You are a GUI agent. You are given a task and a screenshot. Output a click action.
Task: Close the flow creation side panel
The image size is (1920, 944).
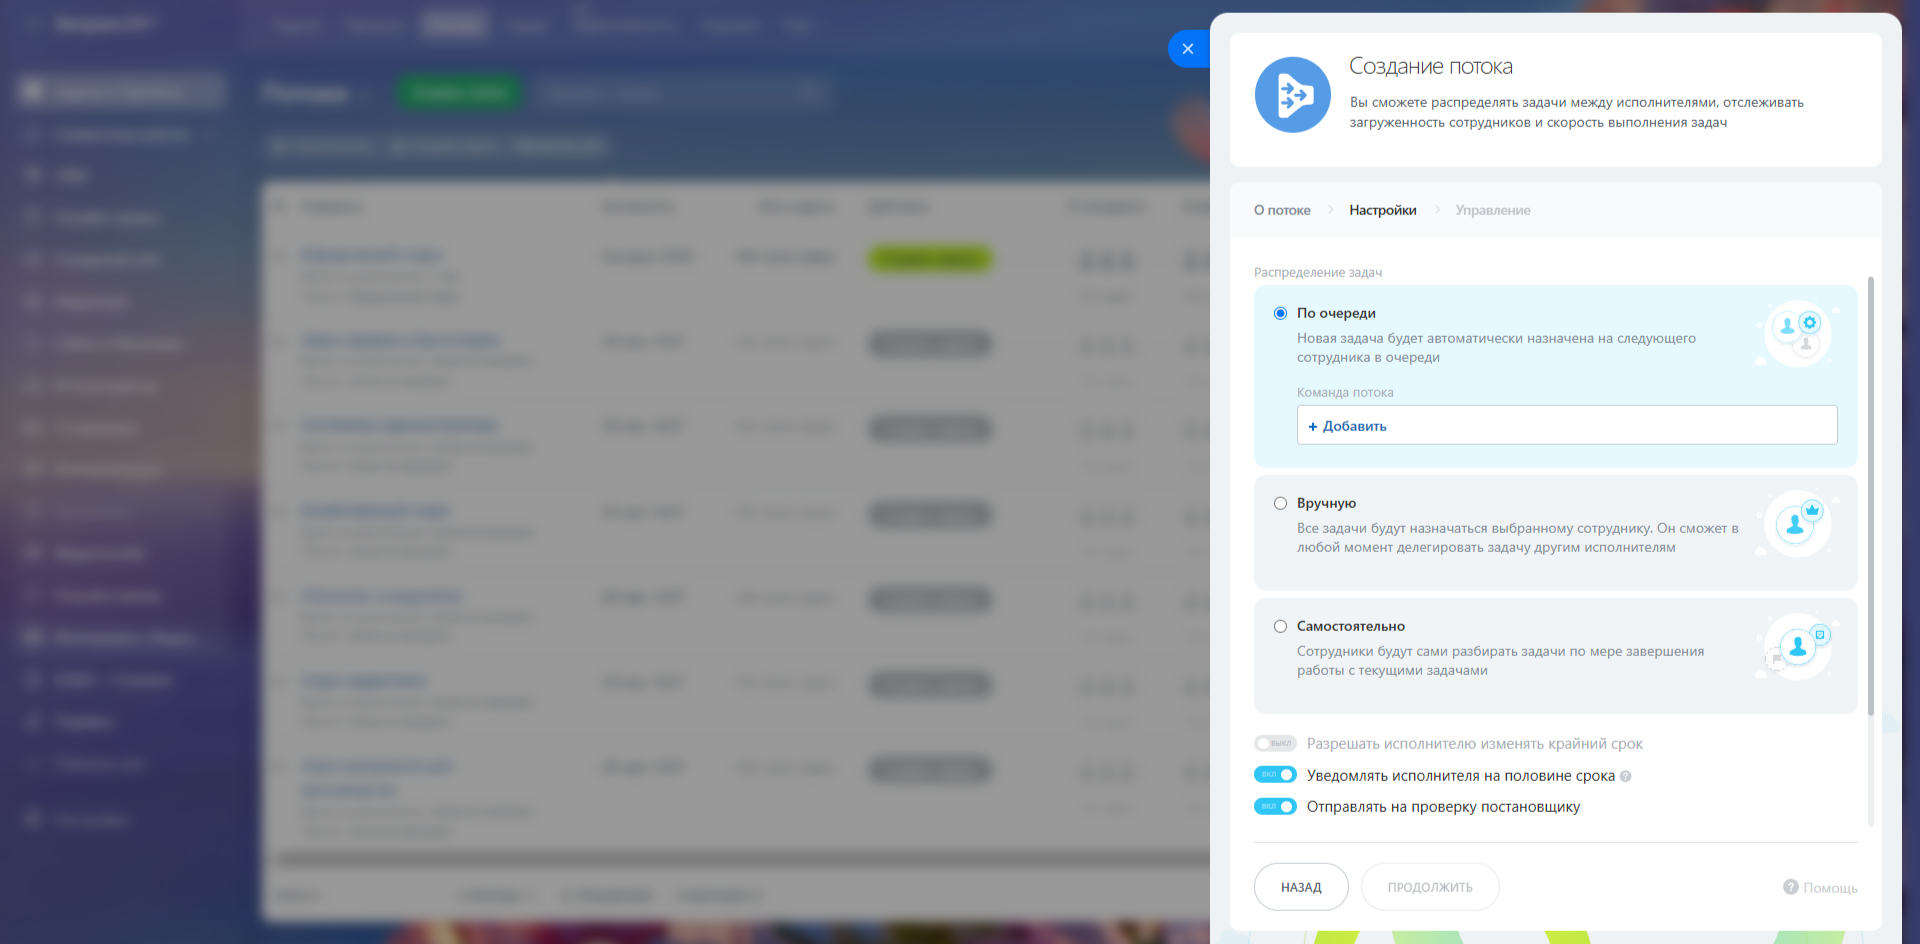1188,49
